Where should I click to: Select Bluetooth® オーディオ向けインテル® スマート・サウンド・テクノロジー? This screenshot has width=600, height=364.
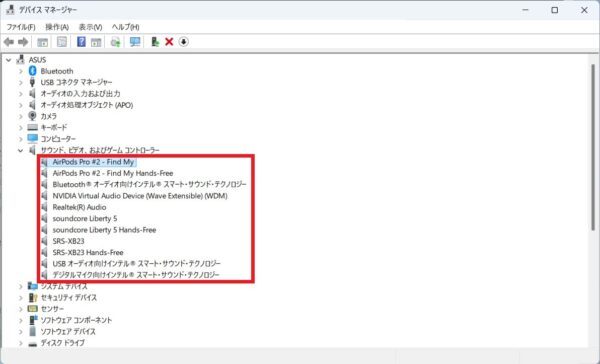(x=150, y=184)
